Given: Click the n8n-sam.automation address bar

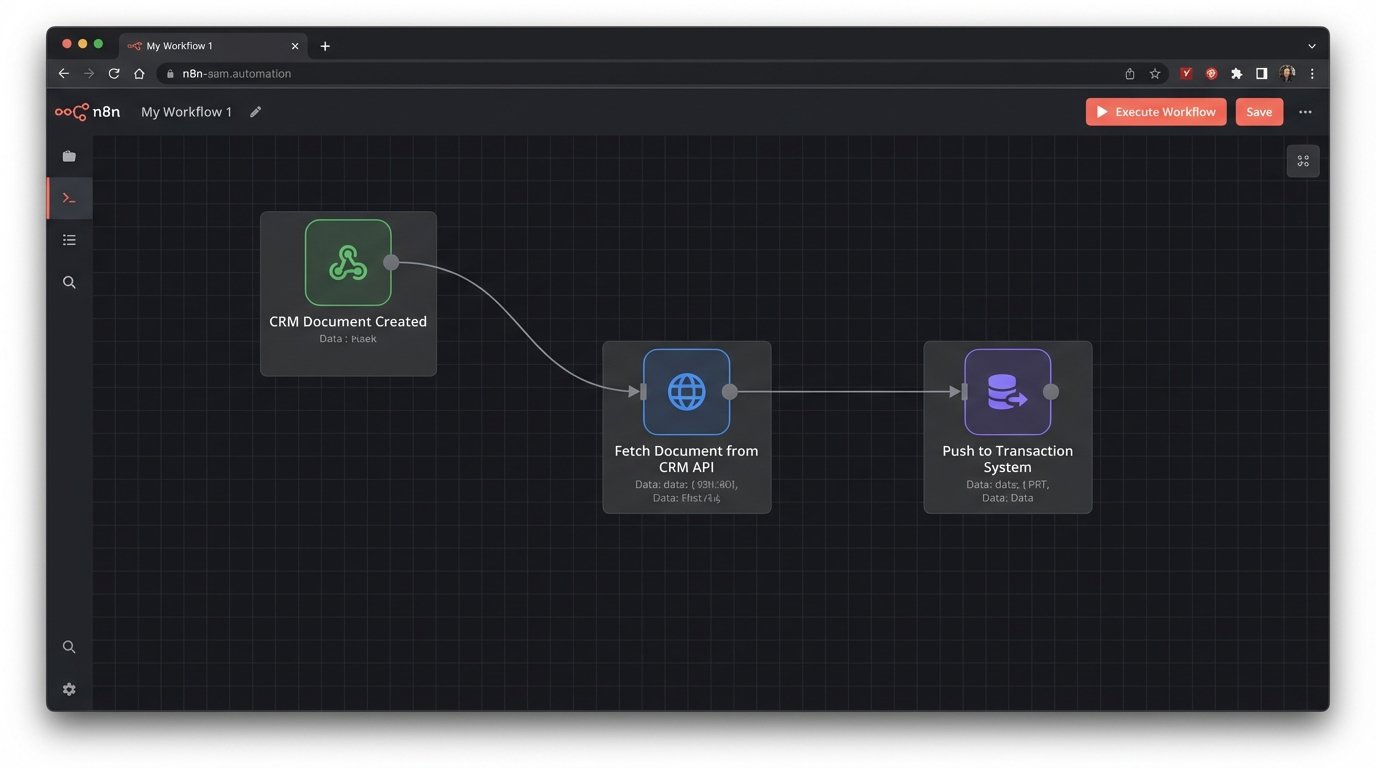Looking at the screenshot, I should click(x=236, y=73).
